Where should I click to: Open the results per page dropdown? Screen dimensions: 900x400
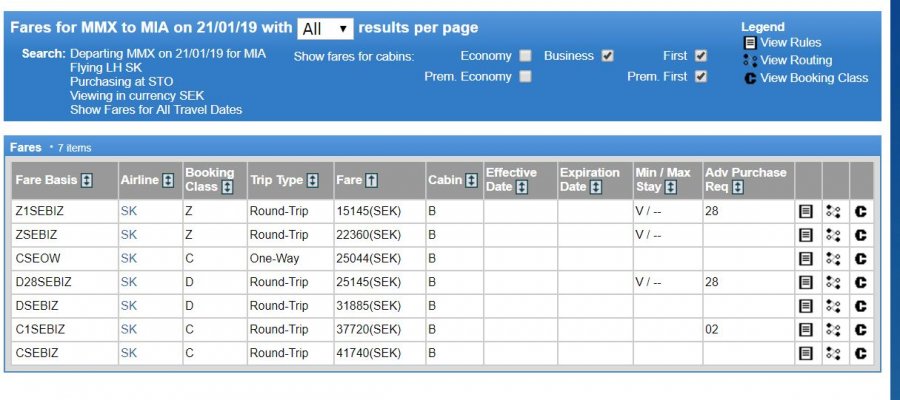(x=325, y=29)
